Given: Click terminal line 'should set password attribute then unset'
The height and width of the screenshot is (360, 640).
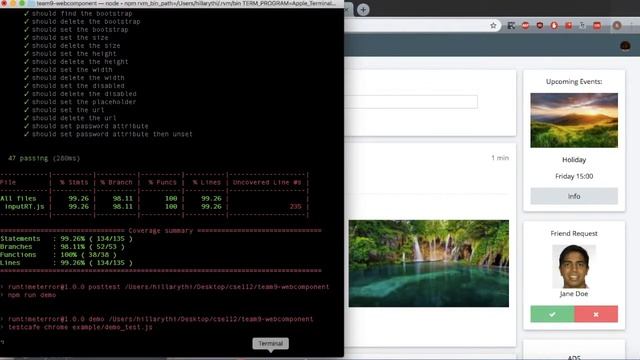Looking at the screenshot, I should (x=112, y=134).
